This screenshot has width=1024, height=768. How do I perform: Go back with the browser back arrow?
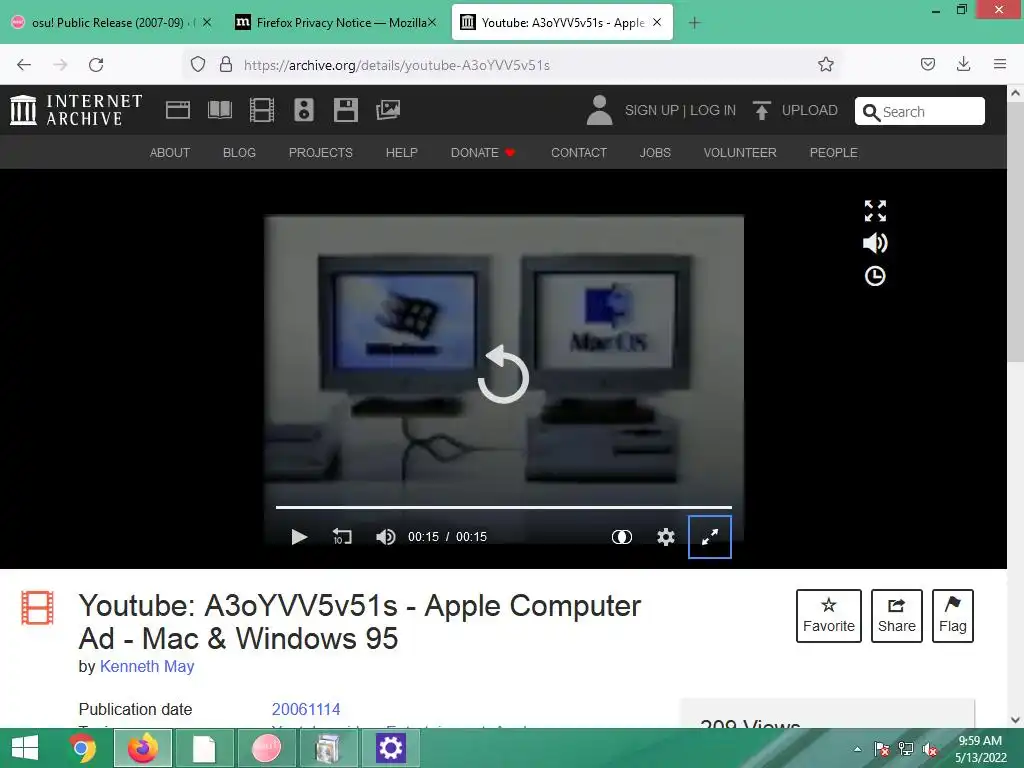click(x=24, y=65)
